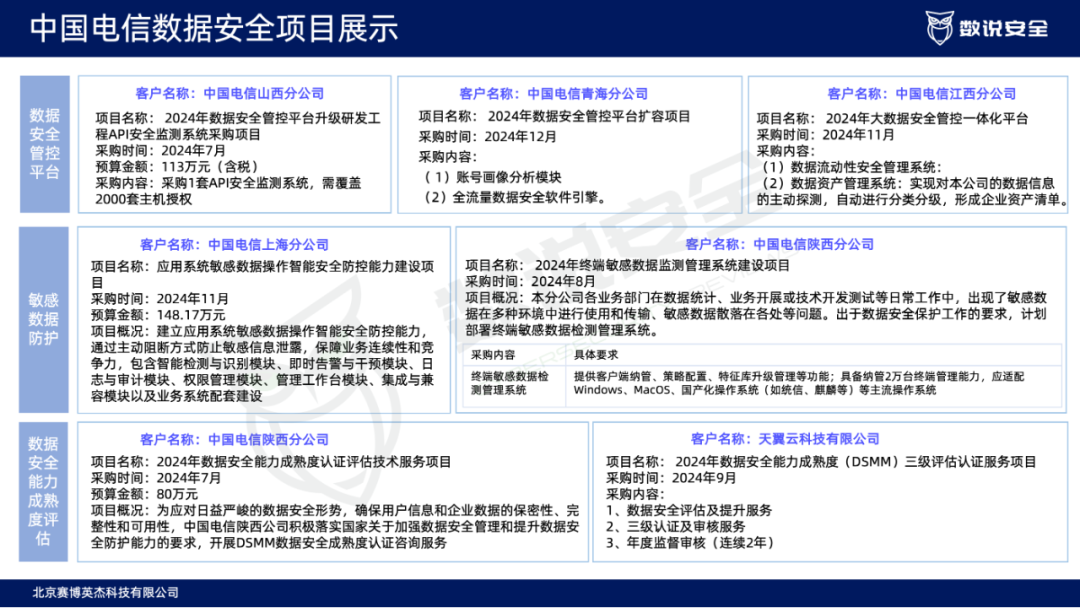The width and height of the screenshot is (1080, 608).
Task: Click "项目名称：2024年终端敏感数据监测管理系统建设项目"
Action: click(x=627, y=265)
